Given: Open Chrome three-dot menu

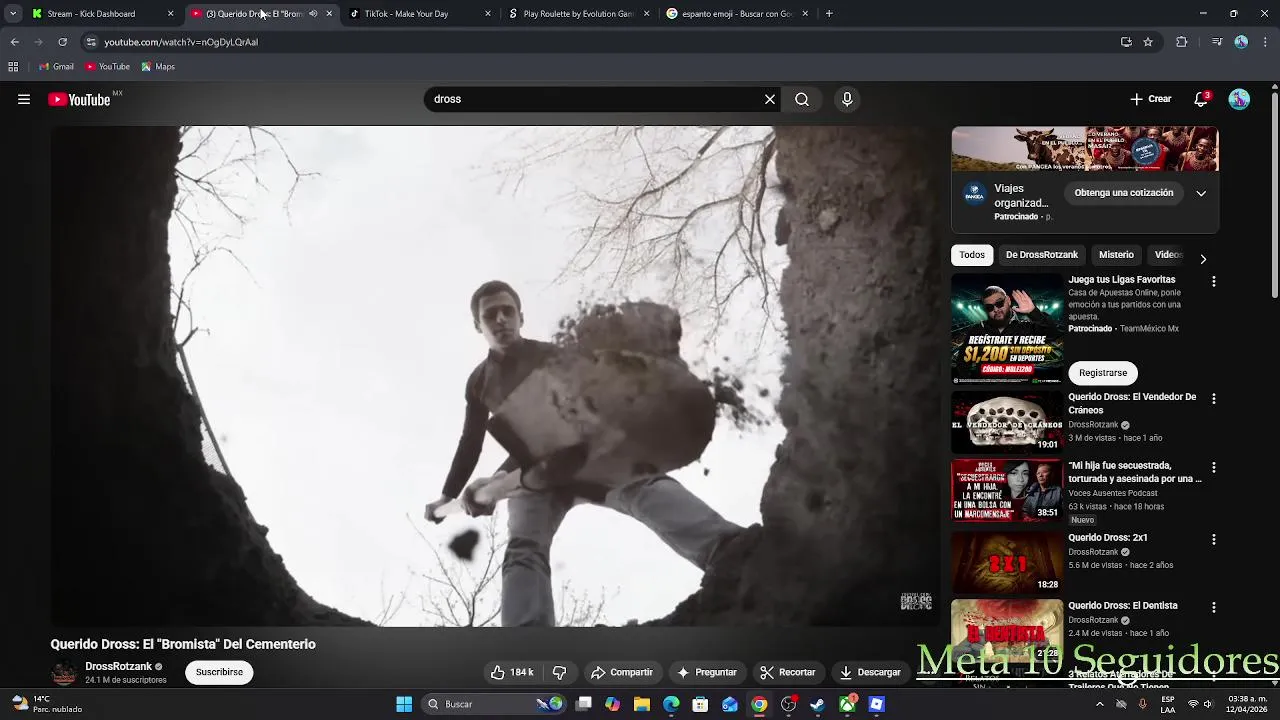Looking at the screenshot, I should (1266, 42).
